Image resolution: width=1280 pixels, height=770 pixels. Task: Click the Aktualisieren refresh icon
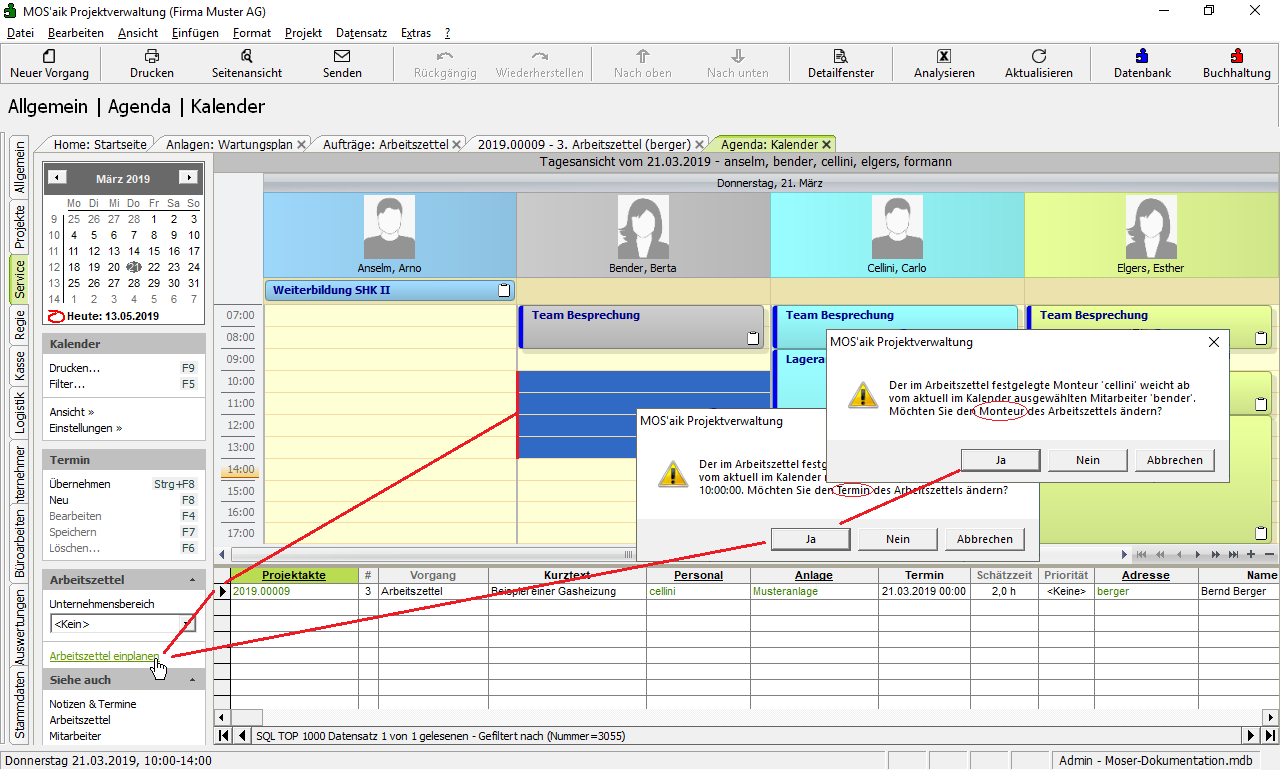pyautogui.click(x=1038, y=57)
